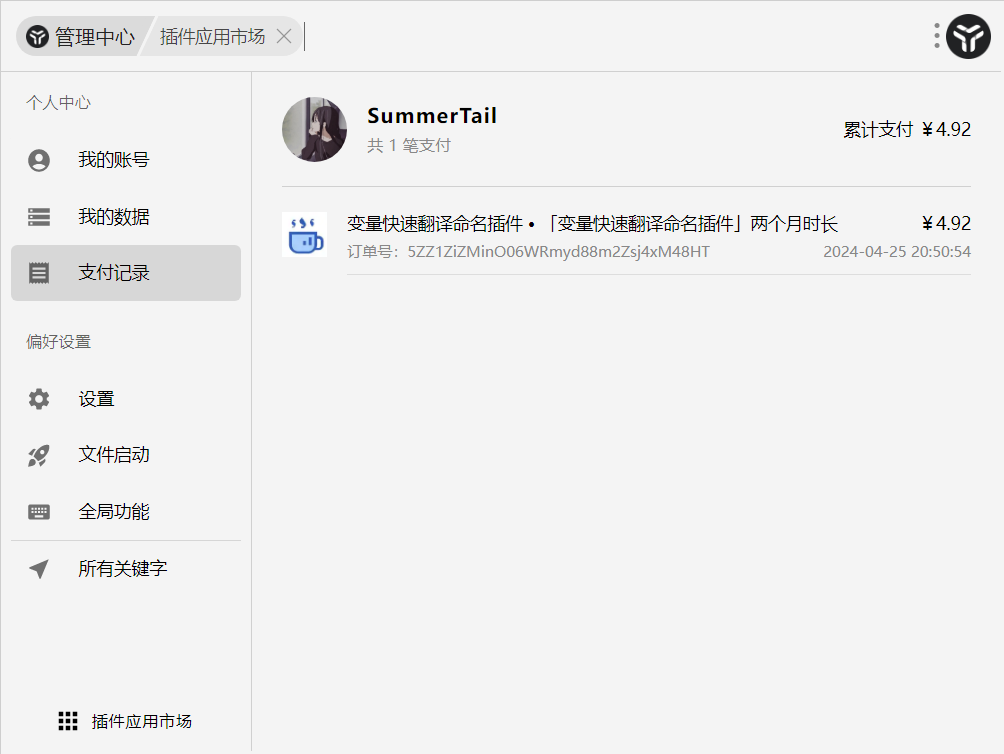
Task: Click the 我的账号 person icon
Action: click(39, 160)
